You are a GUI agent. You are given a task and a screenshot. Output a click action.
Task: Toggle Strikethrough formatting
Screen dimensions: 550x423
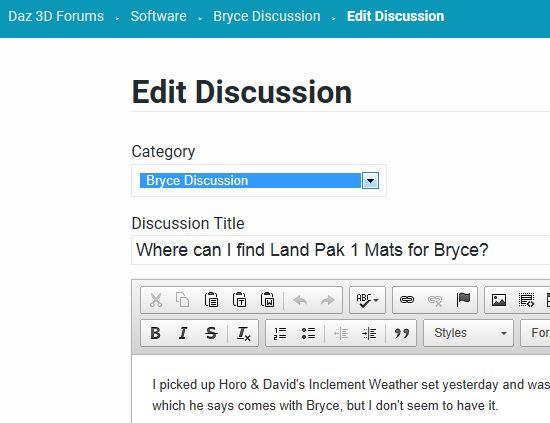tap(211, 333)
